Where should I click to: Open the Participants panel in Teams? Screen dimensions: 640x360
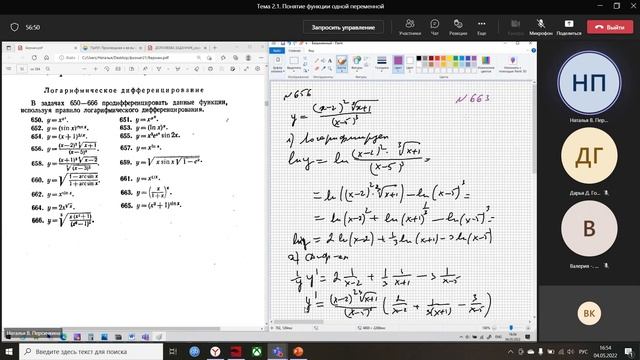tap(410, 27)
